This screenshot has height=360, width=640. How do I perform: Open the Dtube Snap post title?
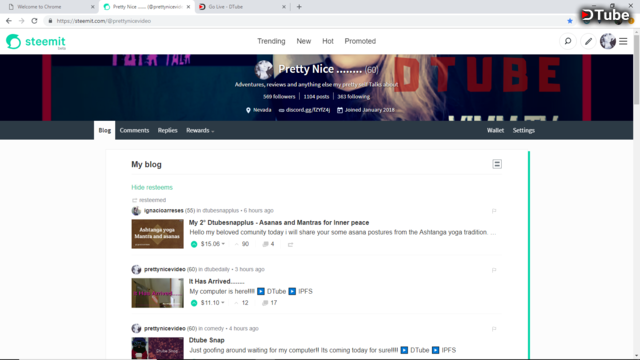click(207, 340)
